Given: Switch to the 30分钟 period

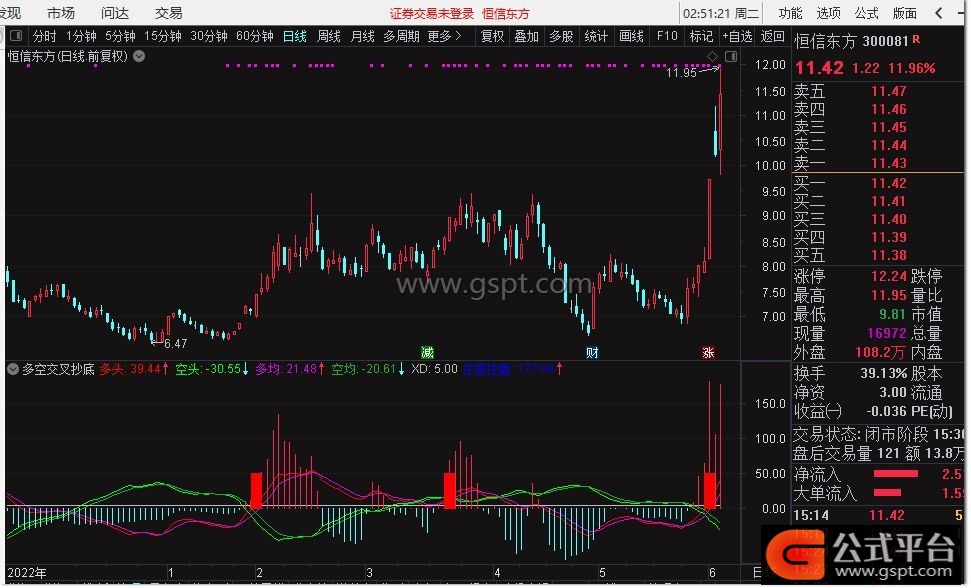Looking at the screenshot, I should click(x=209, y=37).
